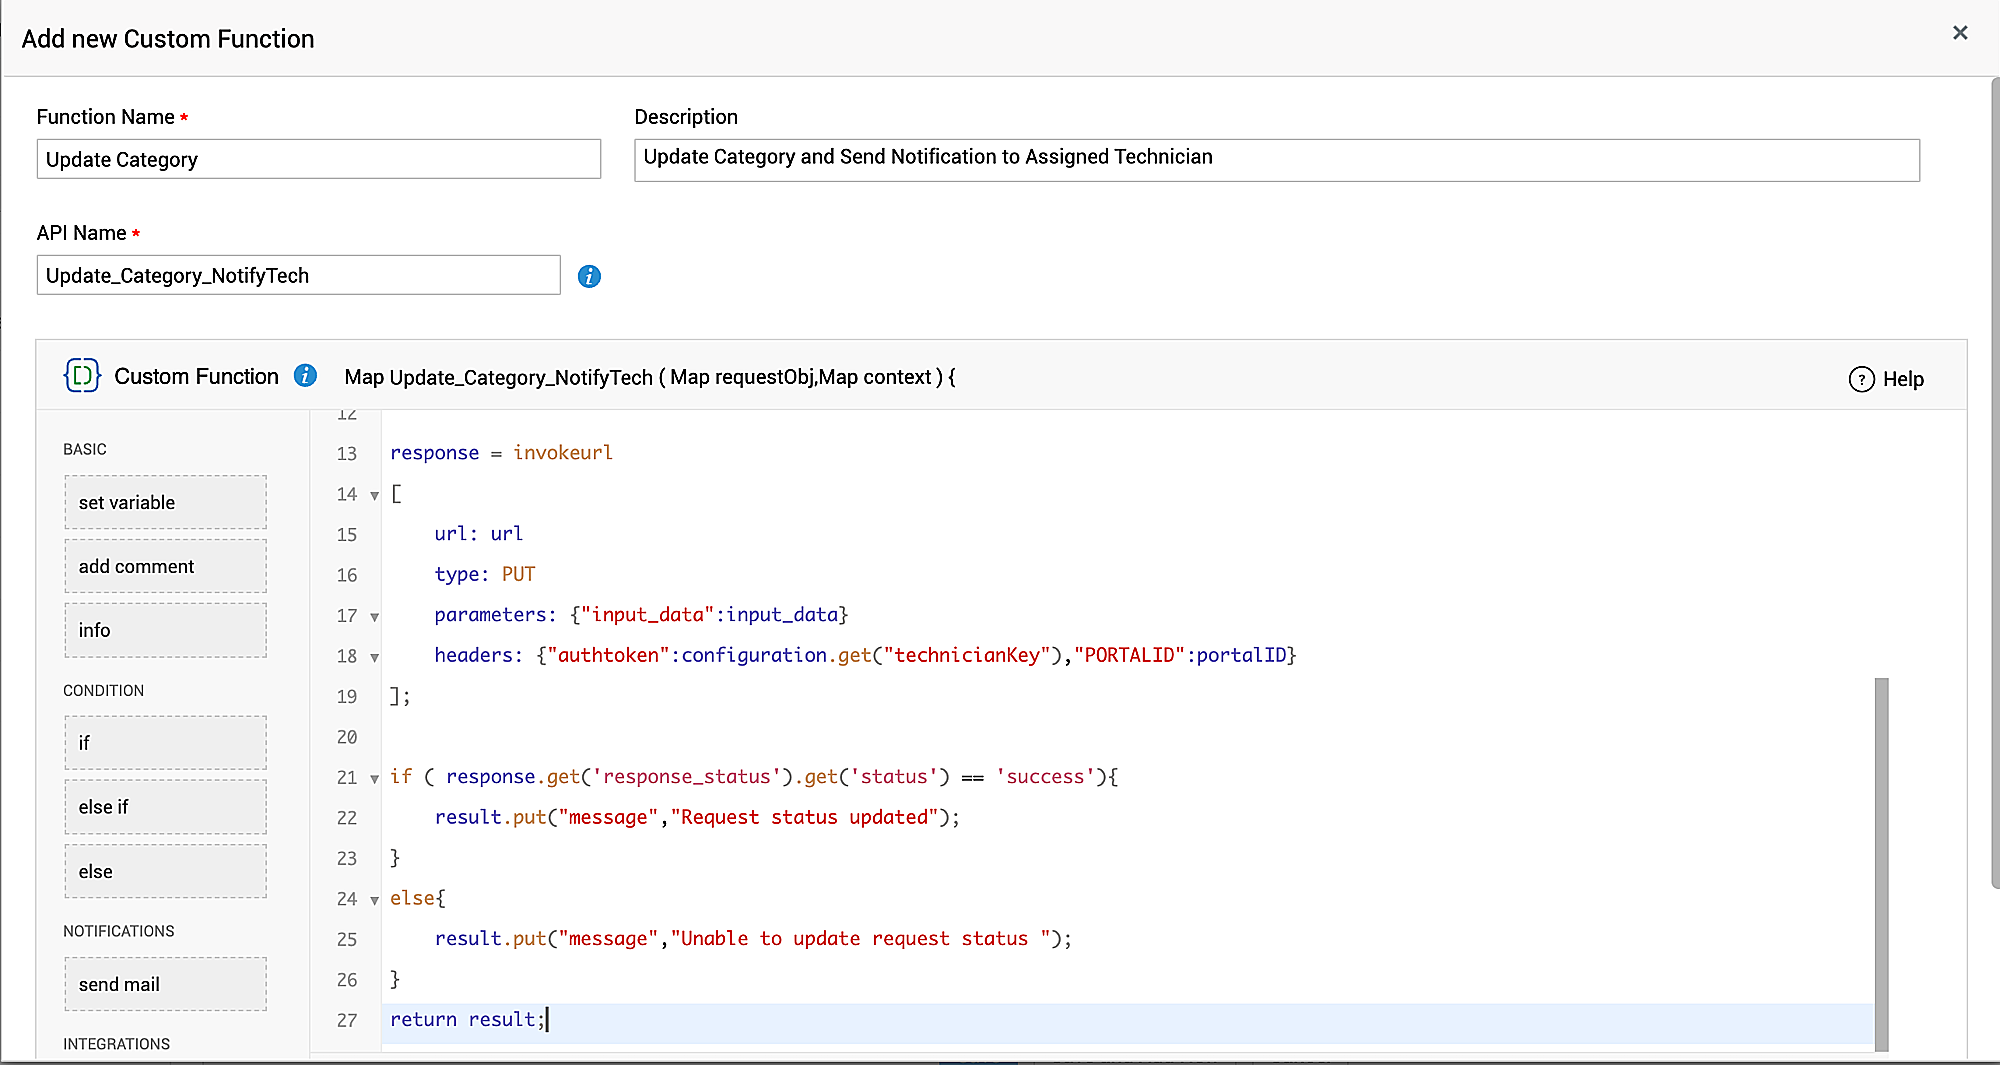Collapse the if success block at line 21
2000x1065 pixels.
[x=373, y=778]
